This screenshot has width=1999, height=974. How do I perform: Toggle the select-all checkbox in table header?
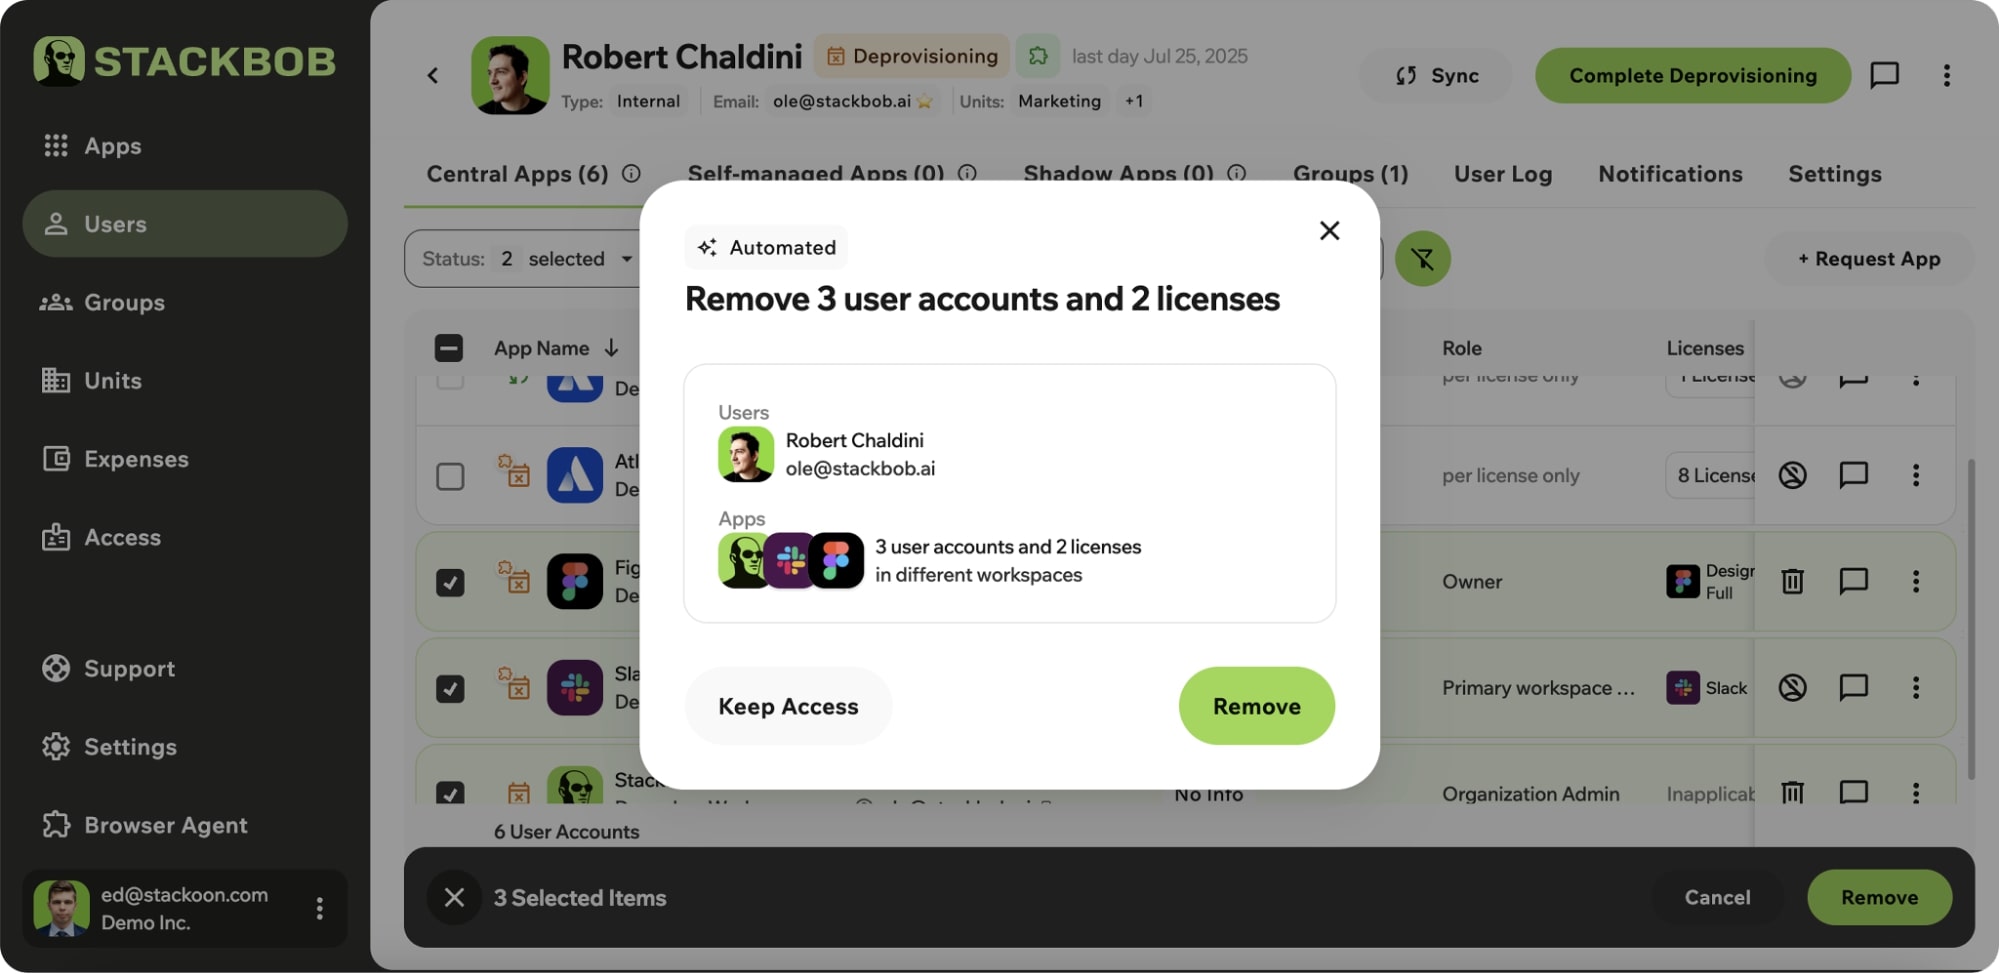coord(449,348)
